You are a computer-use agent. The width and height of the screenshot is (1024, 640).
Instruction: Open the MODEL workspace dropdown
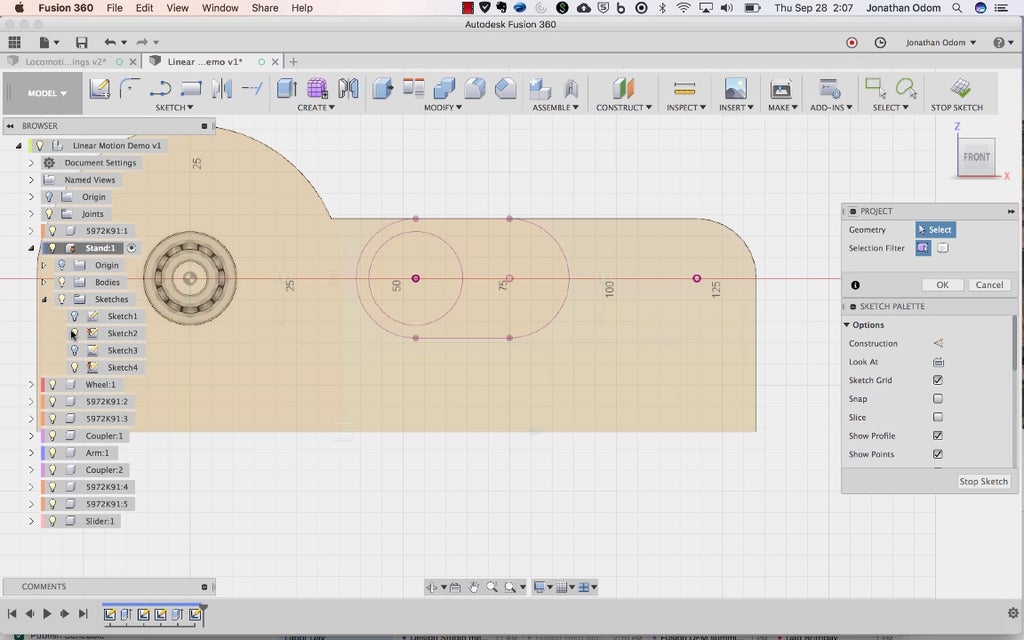point(47,93)
